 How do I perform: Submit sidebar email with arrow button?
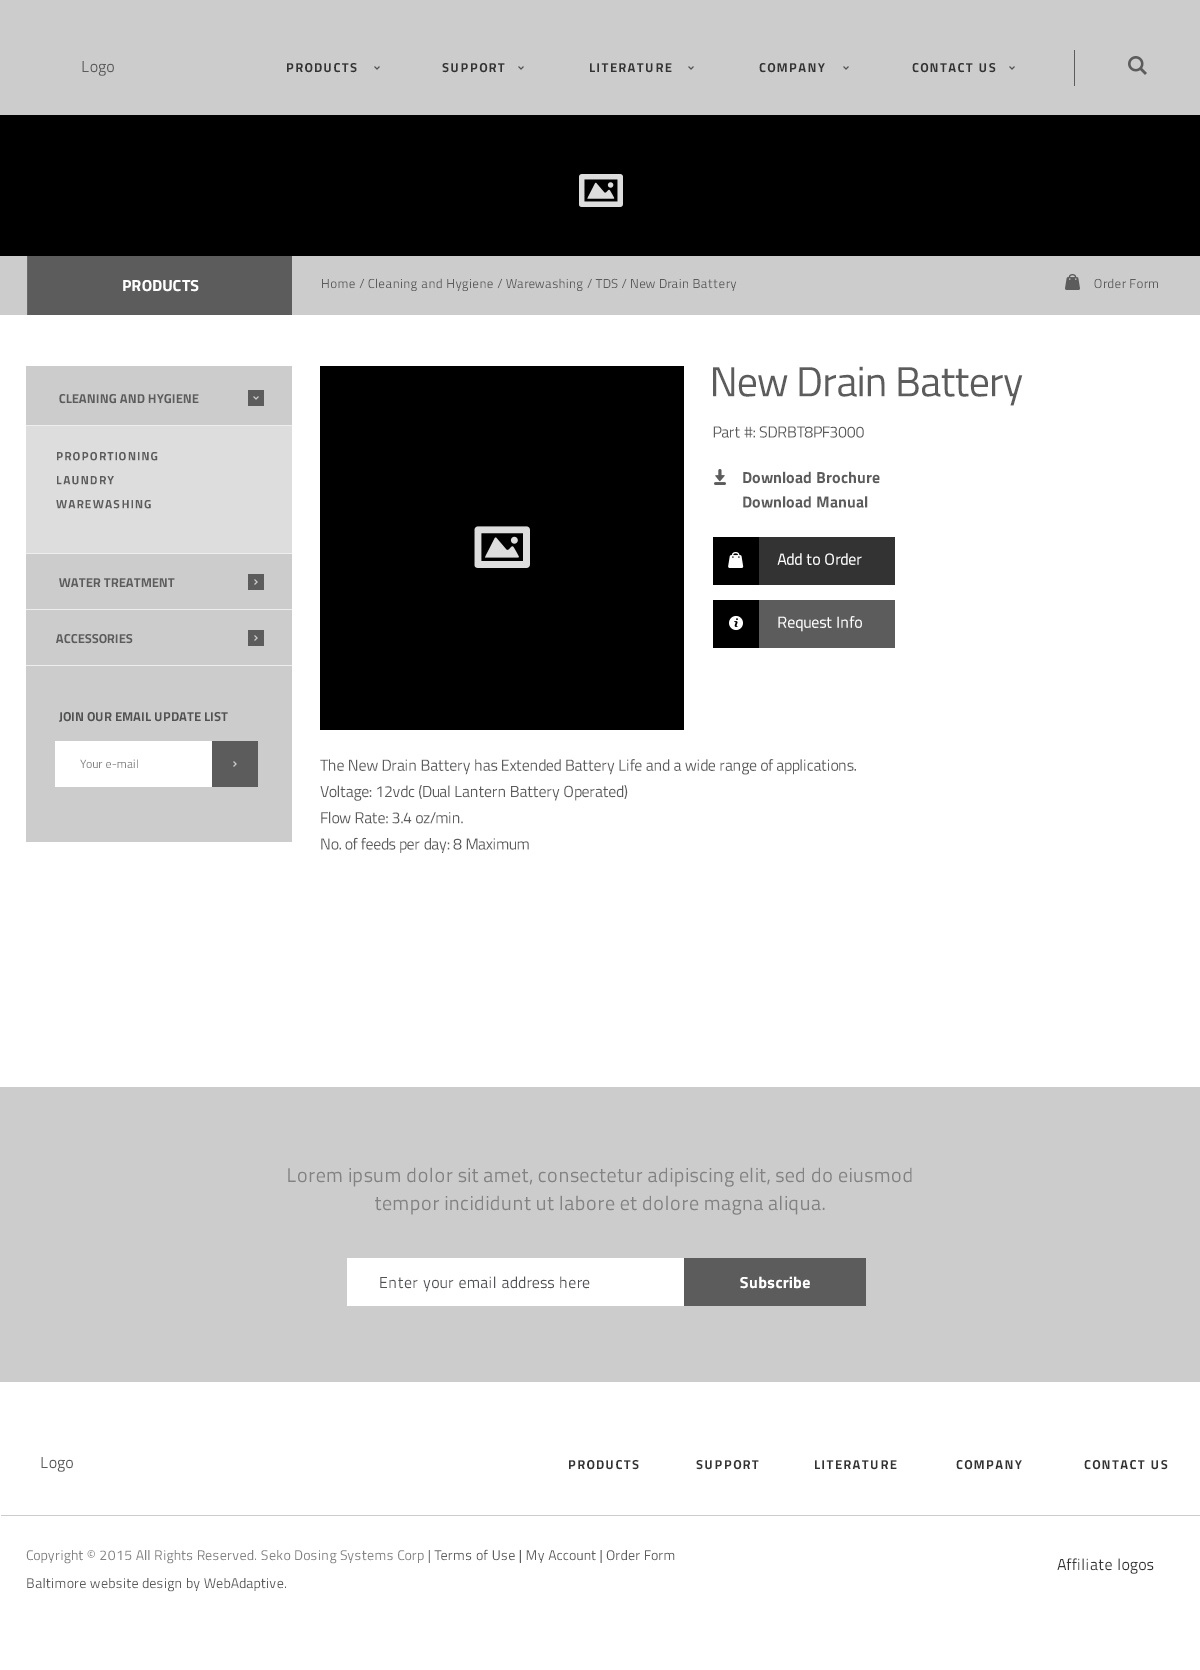(x=235, y=764)
